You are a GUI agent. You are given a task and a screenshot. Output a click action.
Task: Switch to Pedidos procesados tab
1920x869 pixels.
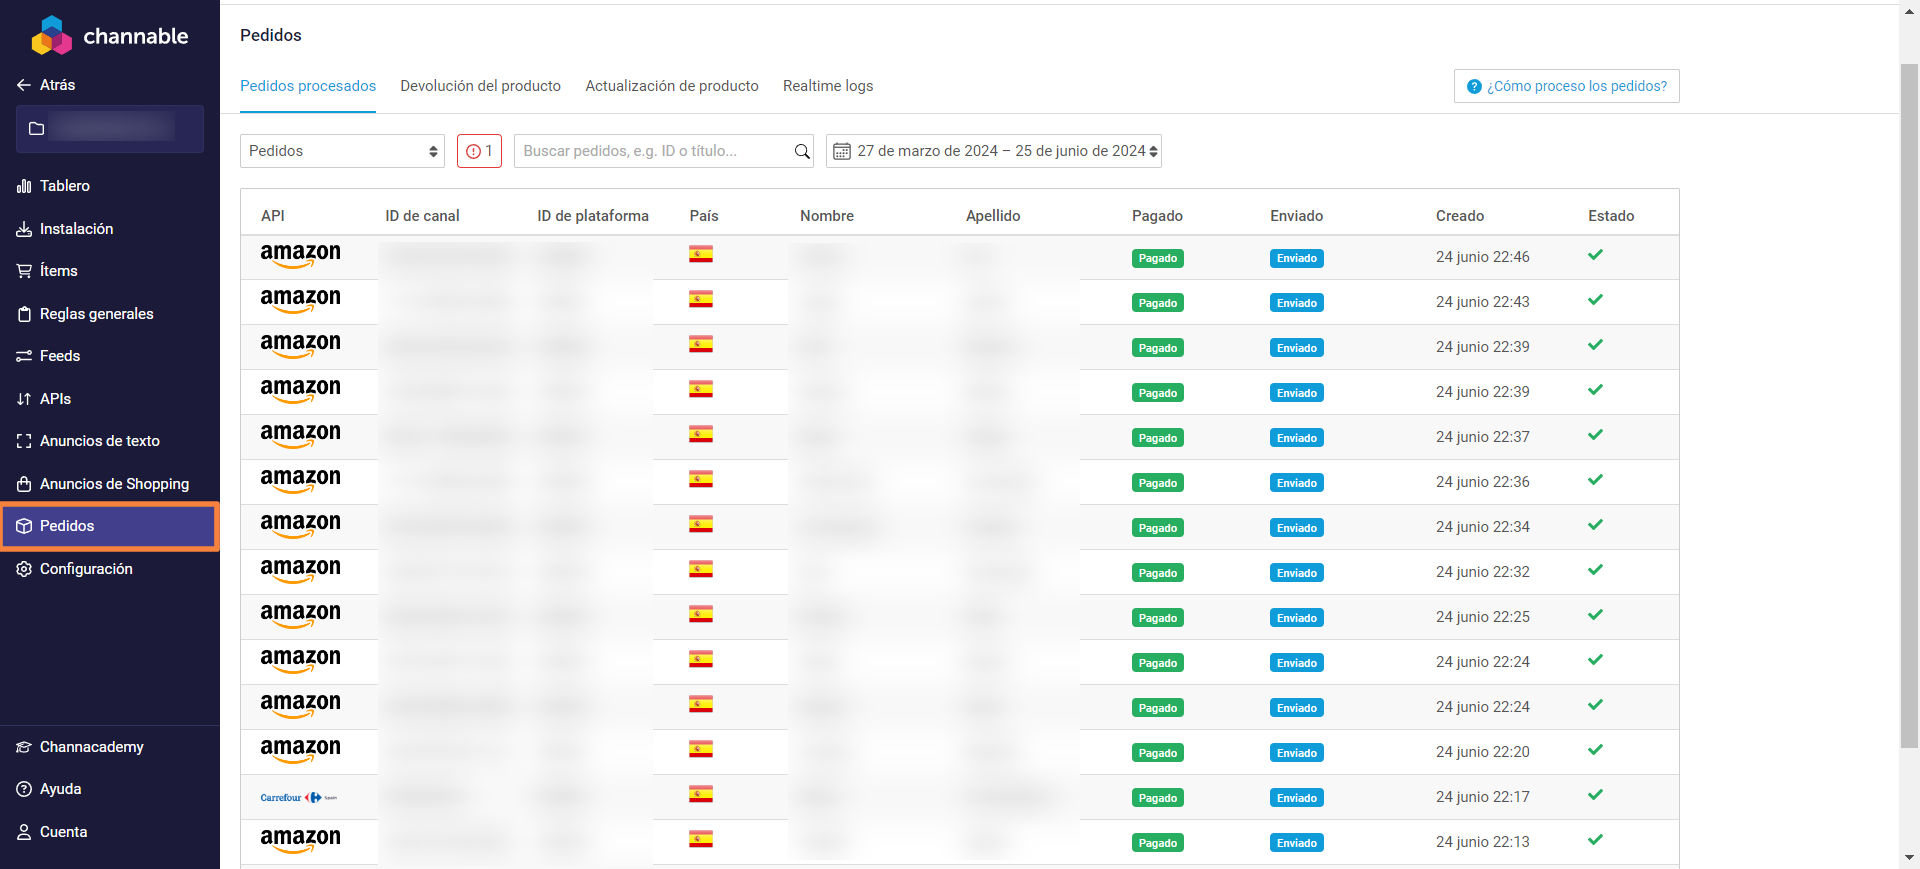(x=308, y=86)
